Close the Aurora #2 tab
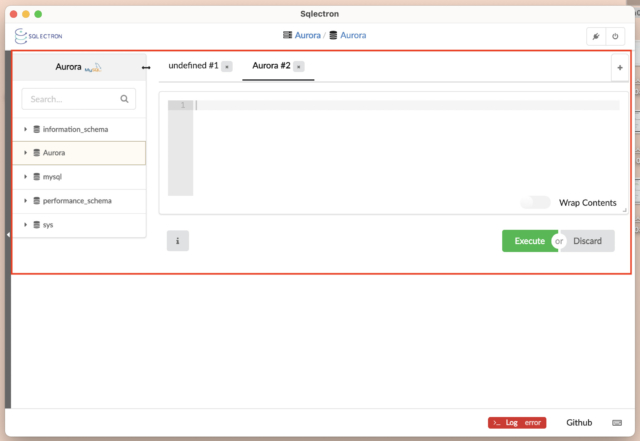640x441 pixels. pos(299,67)
